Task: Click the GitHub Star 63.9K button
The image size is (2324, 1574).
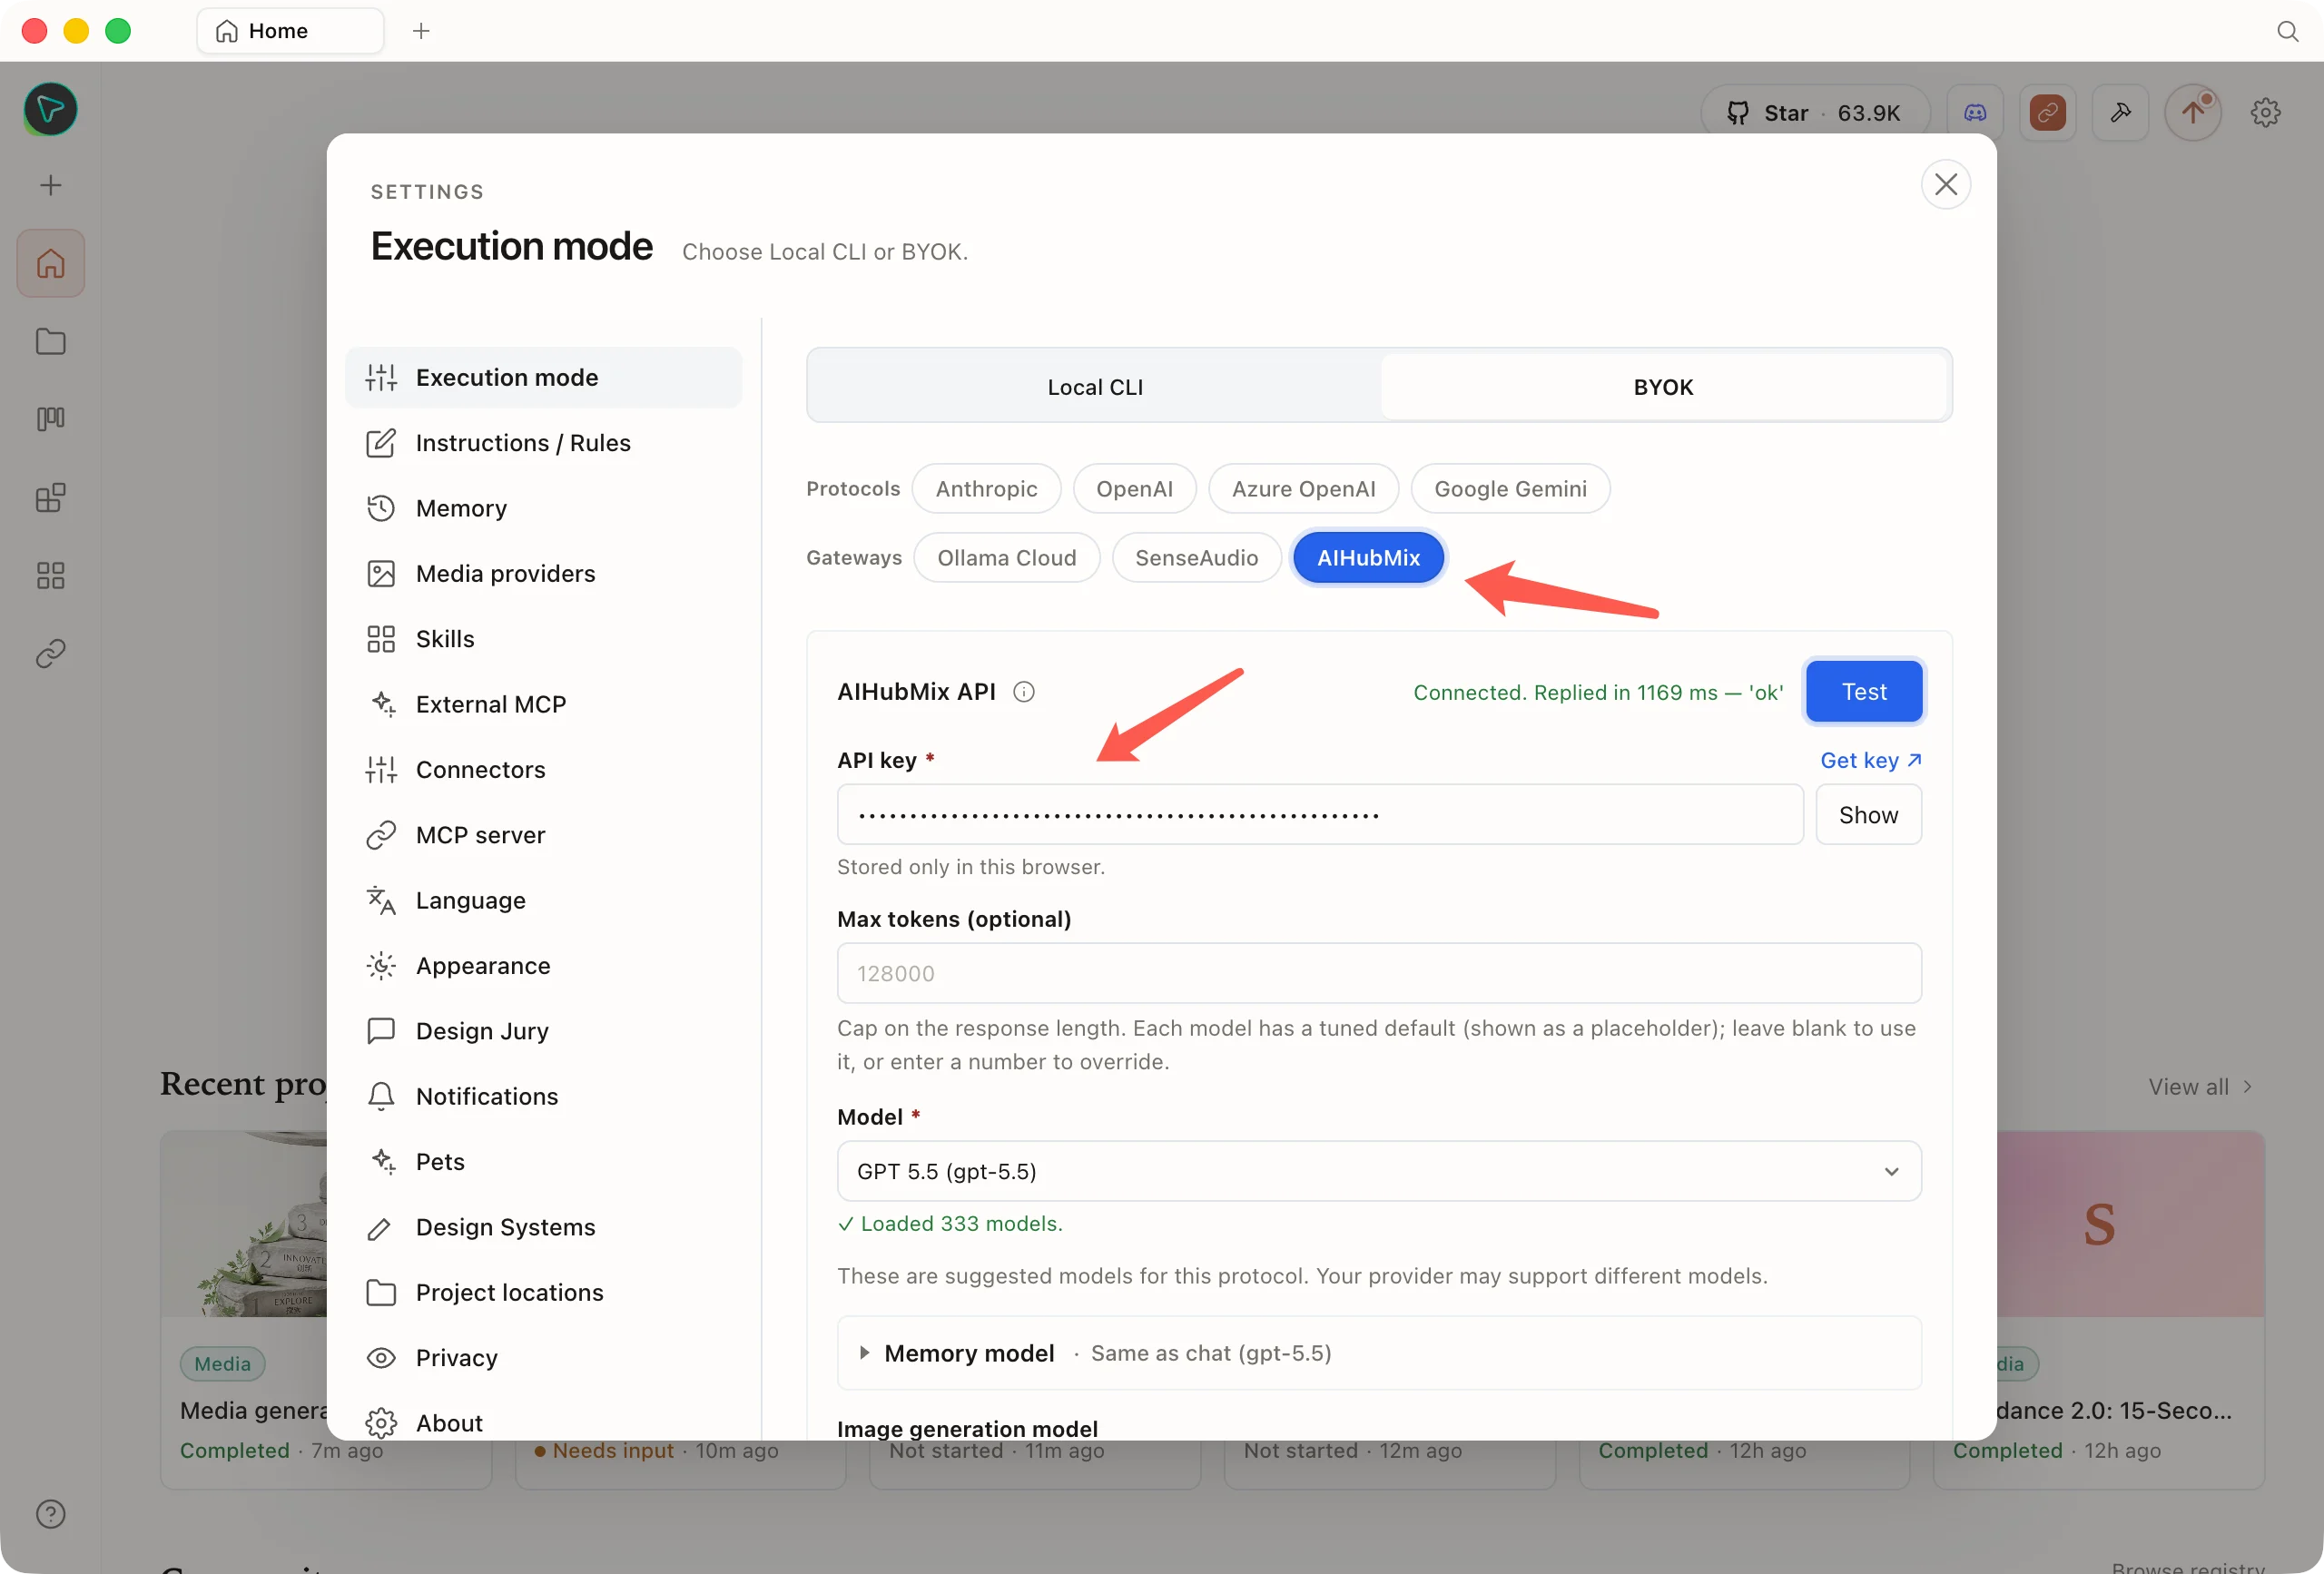Action: click(x=1815, y=112)
